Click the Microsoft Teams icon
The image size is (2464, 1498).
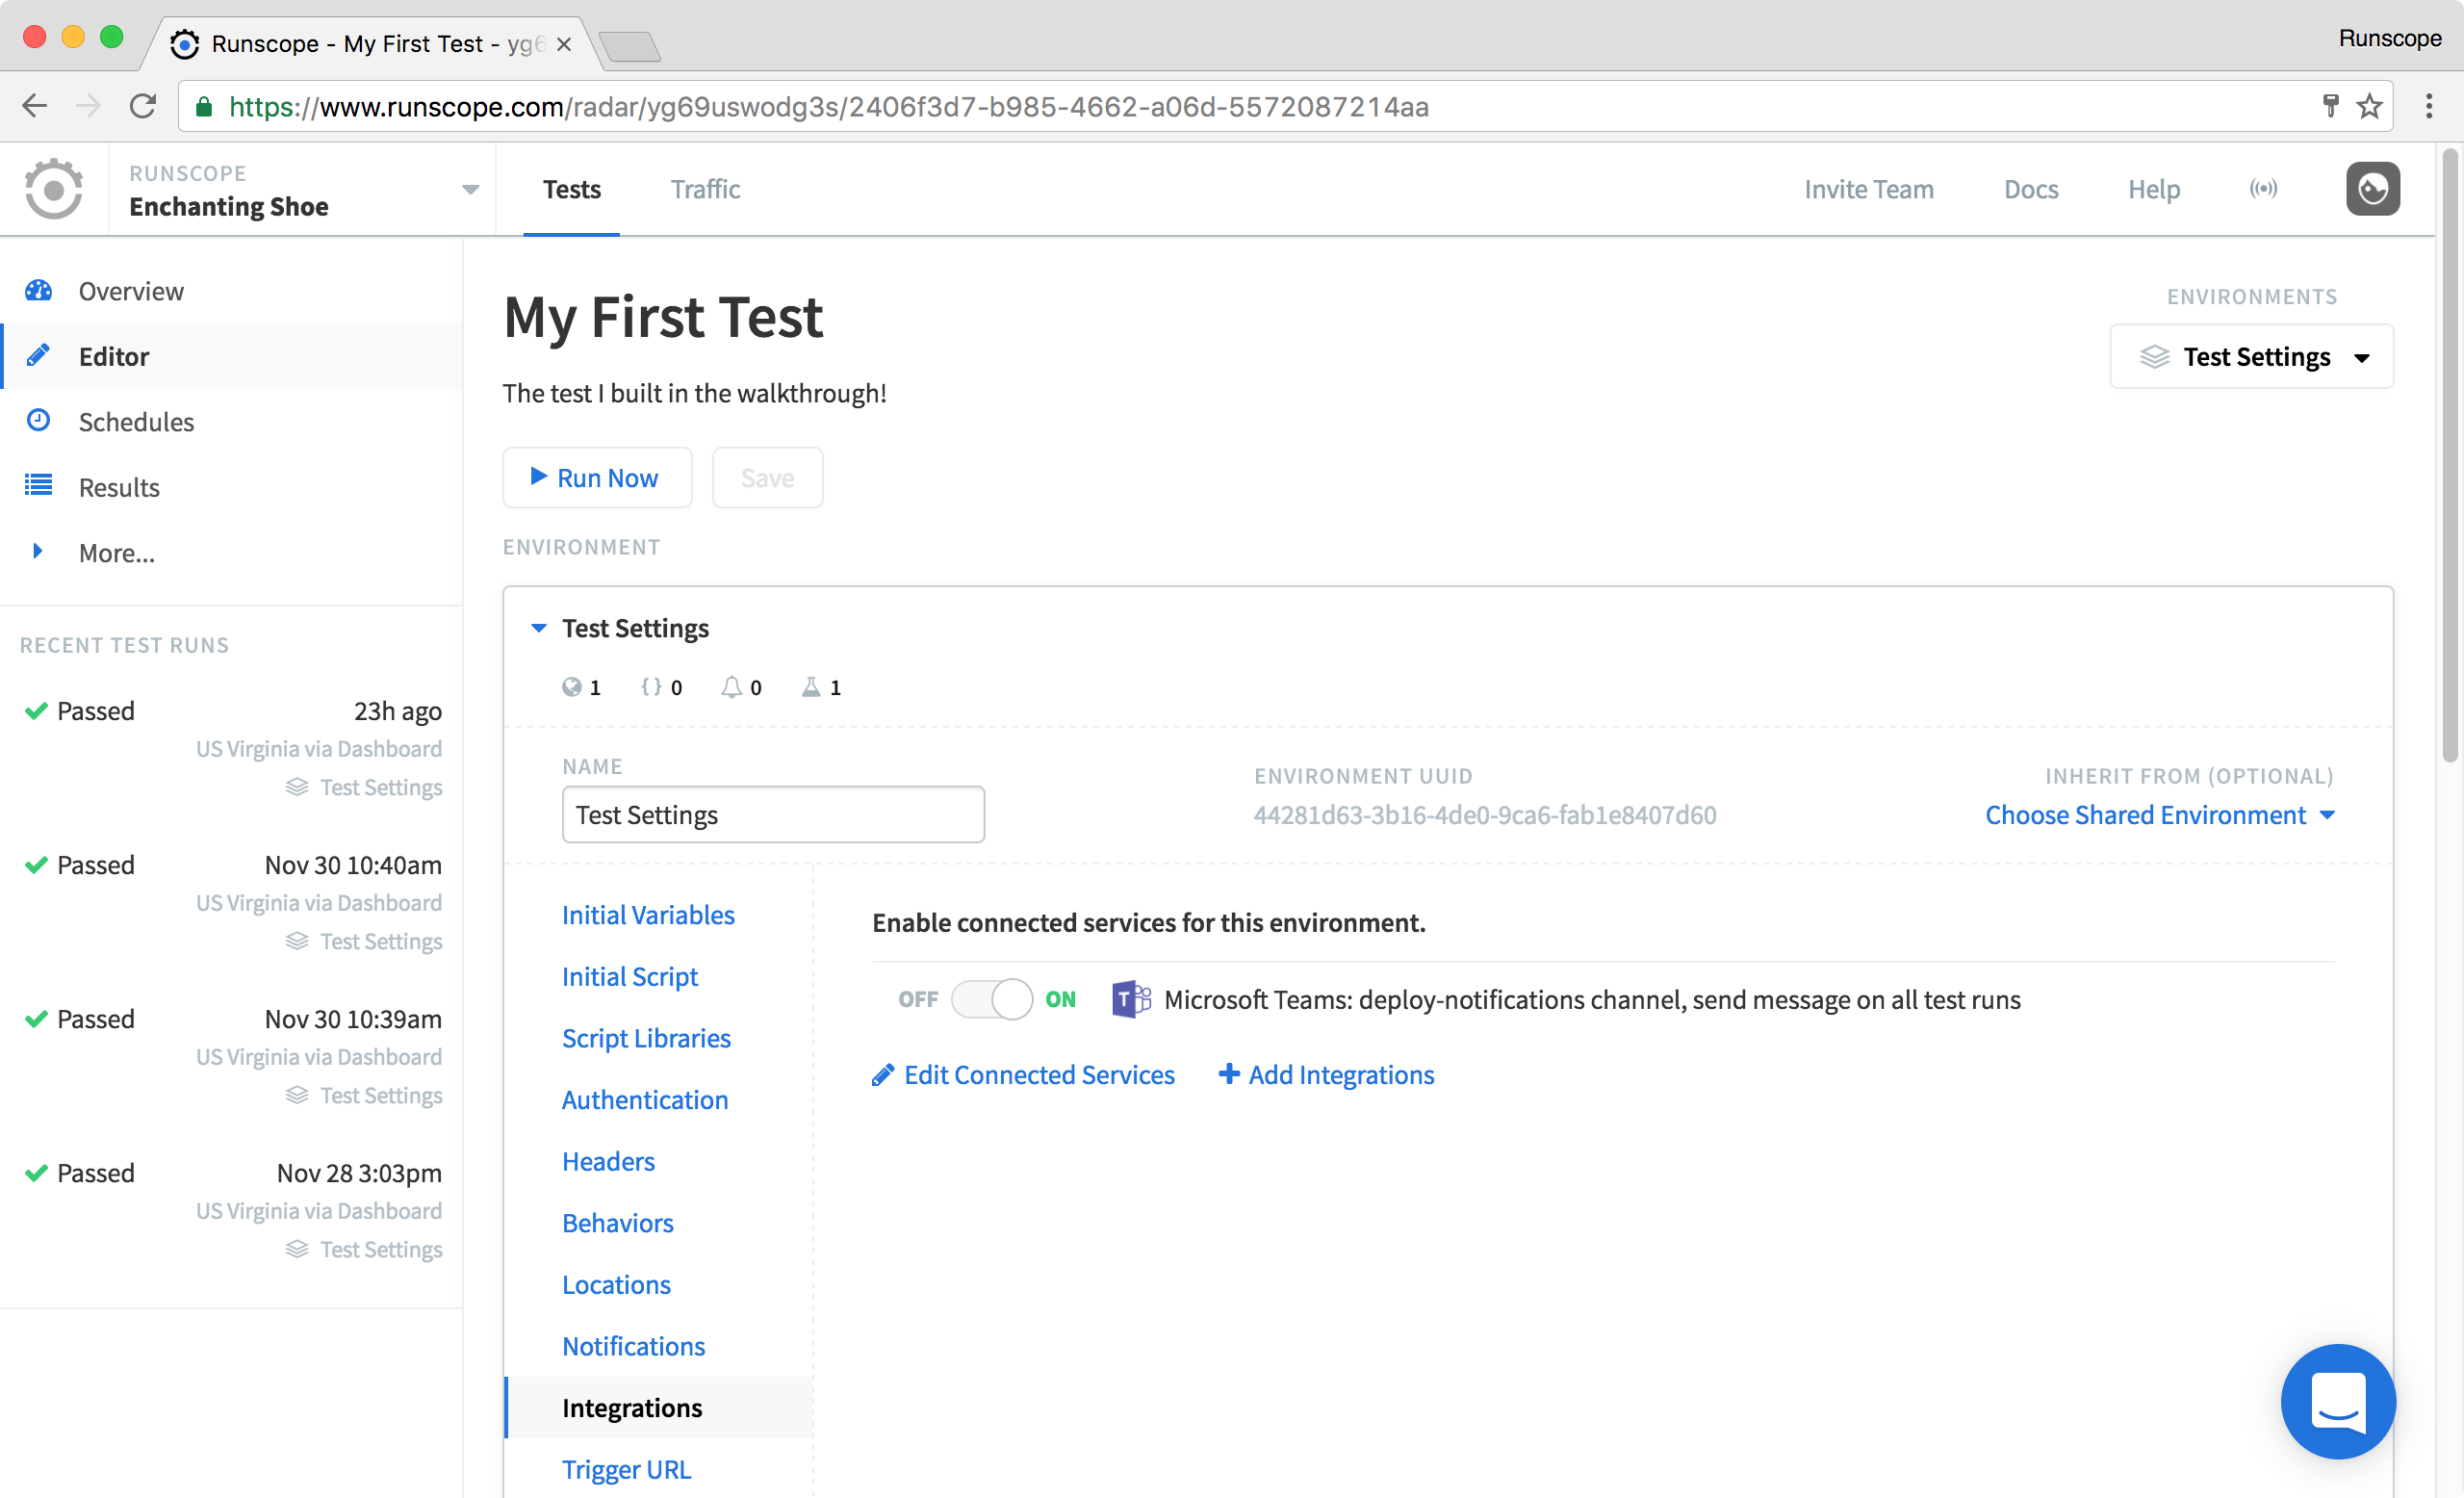1131,999
